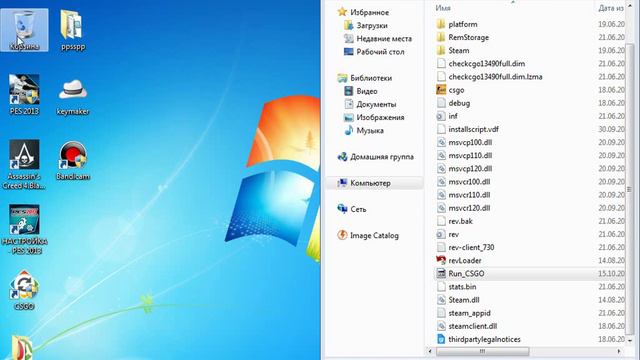Select the Bandicam desktop shortcut
Image resolution: width=640 pixels, height=360 pixels.
point(73,161)
